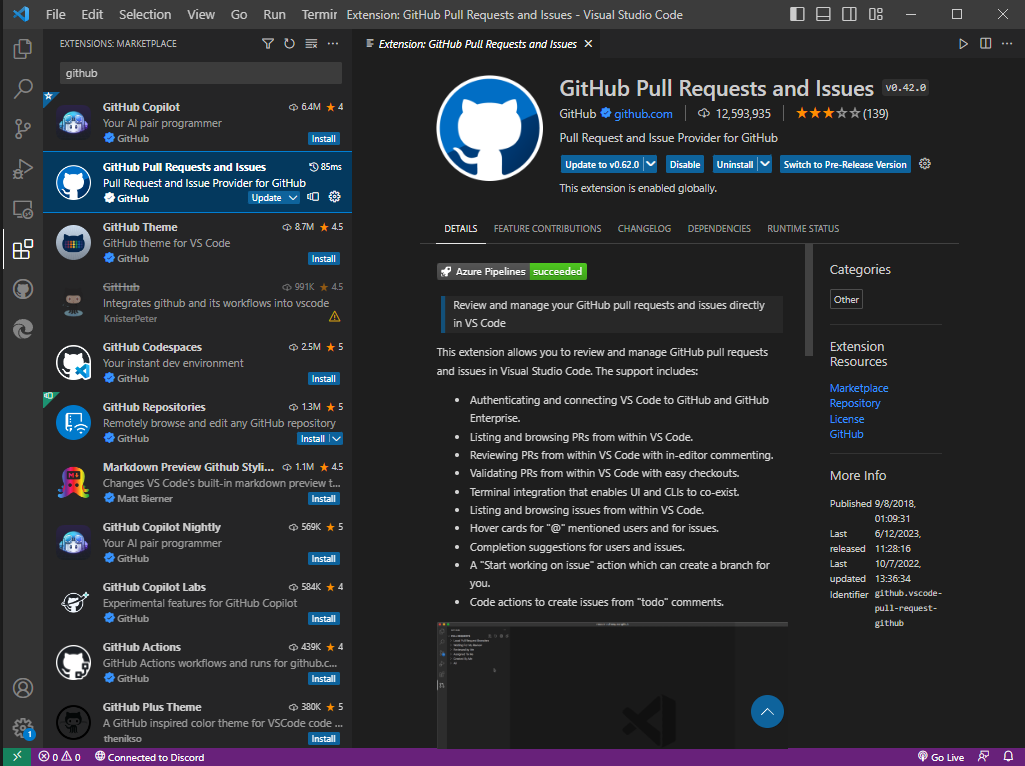Open the Accounts menu icon
Image resolution: width=1025 pixels, height=766 pixels.
tap(23, 688)
